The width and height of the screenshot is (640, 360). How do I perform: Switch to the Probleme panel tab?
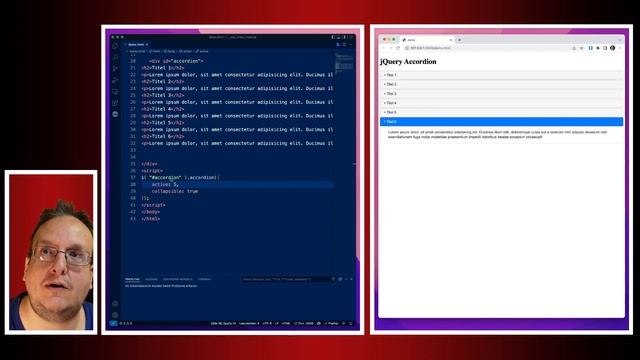pos(132,279)
